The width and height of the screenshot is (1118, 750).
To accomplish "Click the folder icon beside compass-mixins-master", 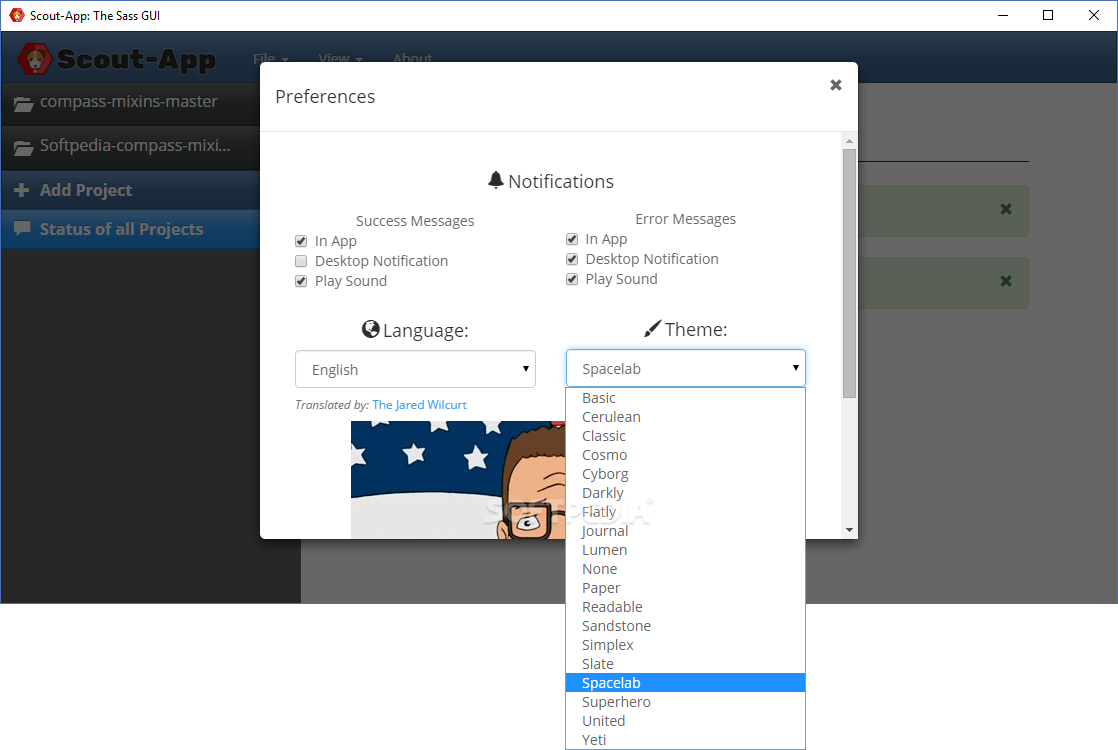I will click(x=24, y=104).
